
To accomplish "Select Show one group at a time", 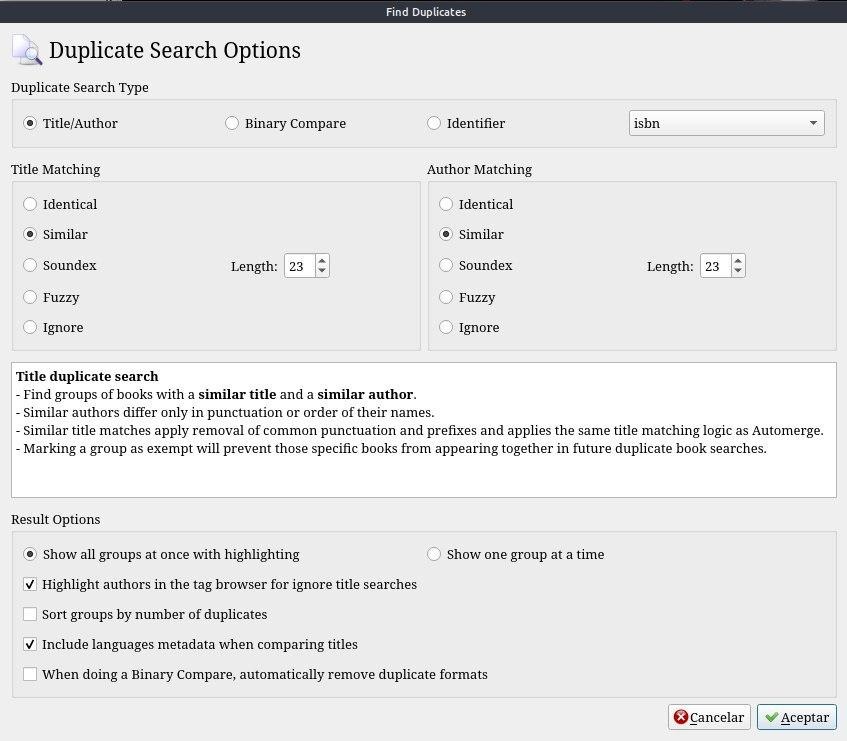I will point(516,554).
